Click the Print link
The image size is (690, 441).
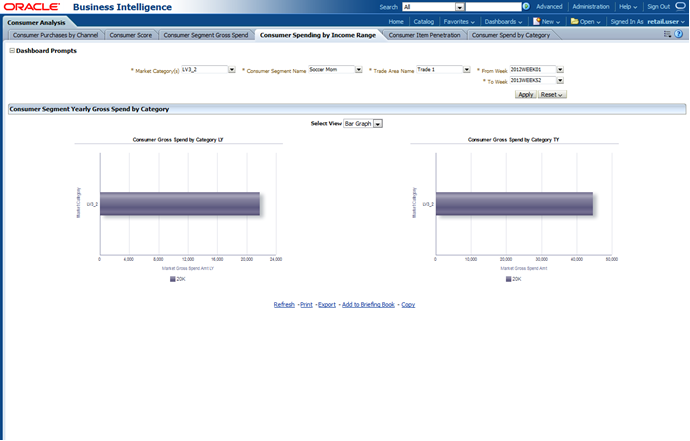[306, 305]
